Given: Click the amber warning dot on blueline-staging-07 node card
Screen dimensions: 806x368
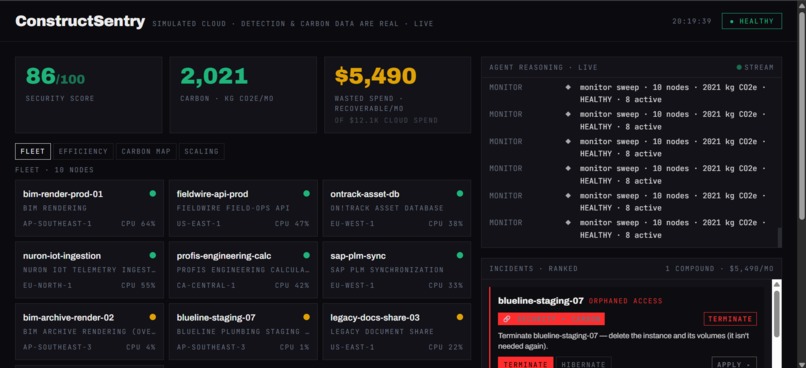Looking at the screenshot, I should [x=306, y=317].
